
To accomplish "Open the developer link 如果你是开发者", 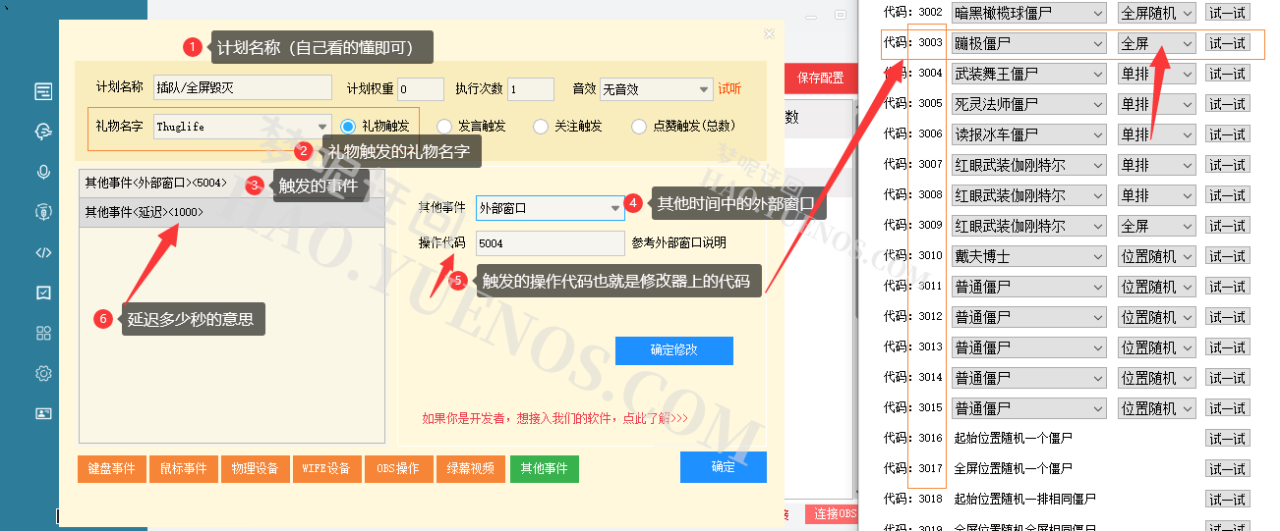I will (555, 418).
